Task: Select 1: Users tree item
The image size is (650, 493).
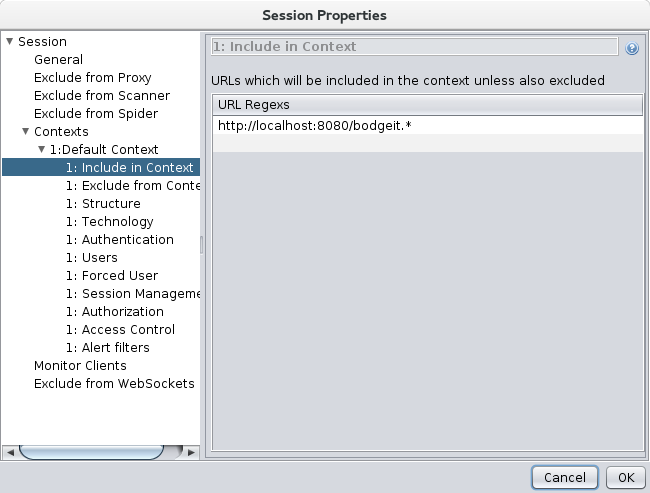Action: pyautogui.click(x=98, y=258)
